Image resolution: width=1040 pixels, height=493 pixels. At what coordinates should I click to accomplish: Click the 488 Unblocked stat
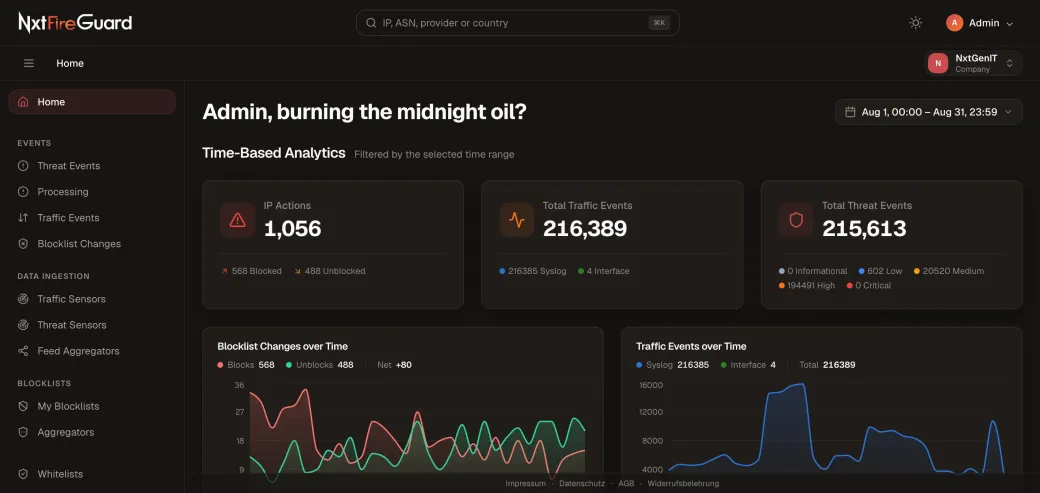[x=330, y=271]
